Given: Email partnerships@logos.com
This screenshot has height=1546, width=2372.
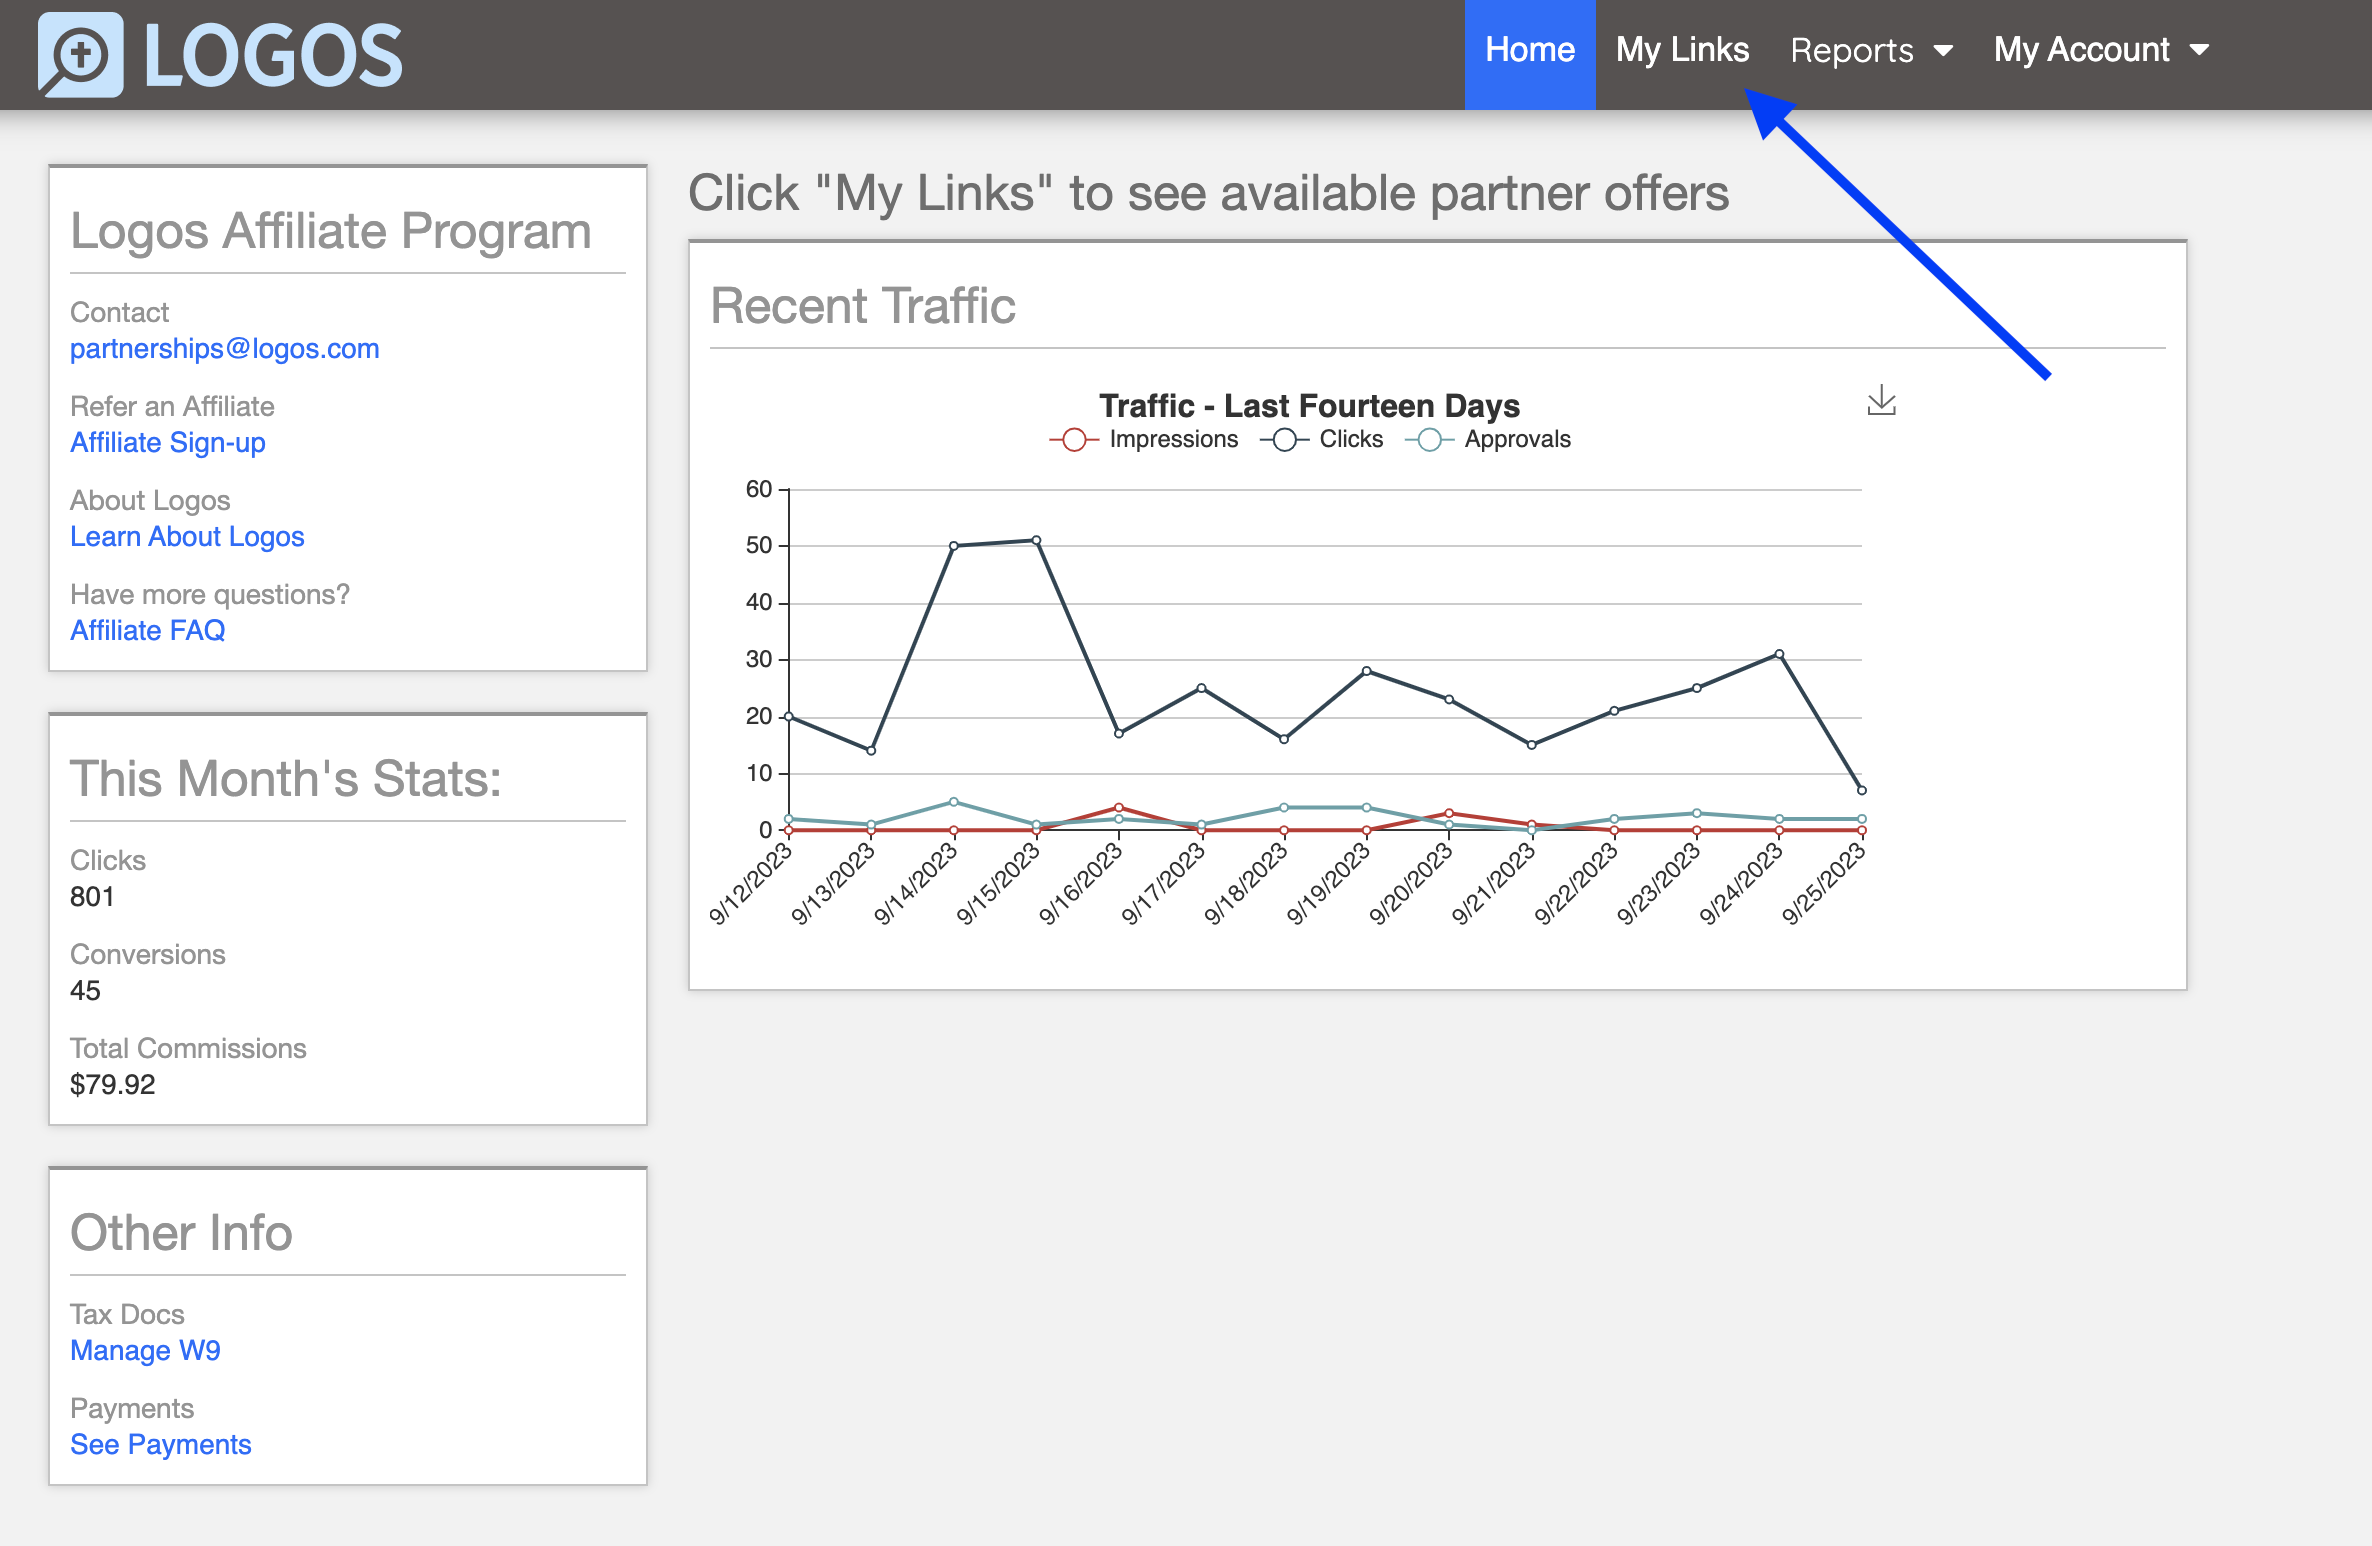Looking at the screenshot, I should [x=224, y=348].
